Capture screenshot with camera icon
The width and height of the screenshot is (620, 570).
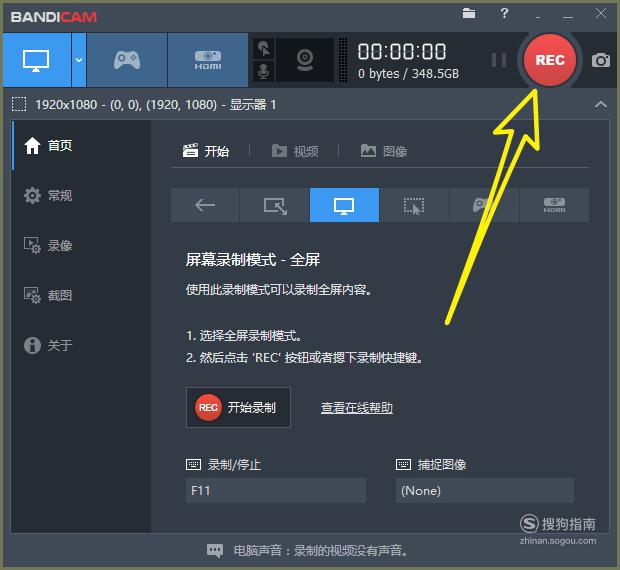(601, 60)
